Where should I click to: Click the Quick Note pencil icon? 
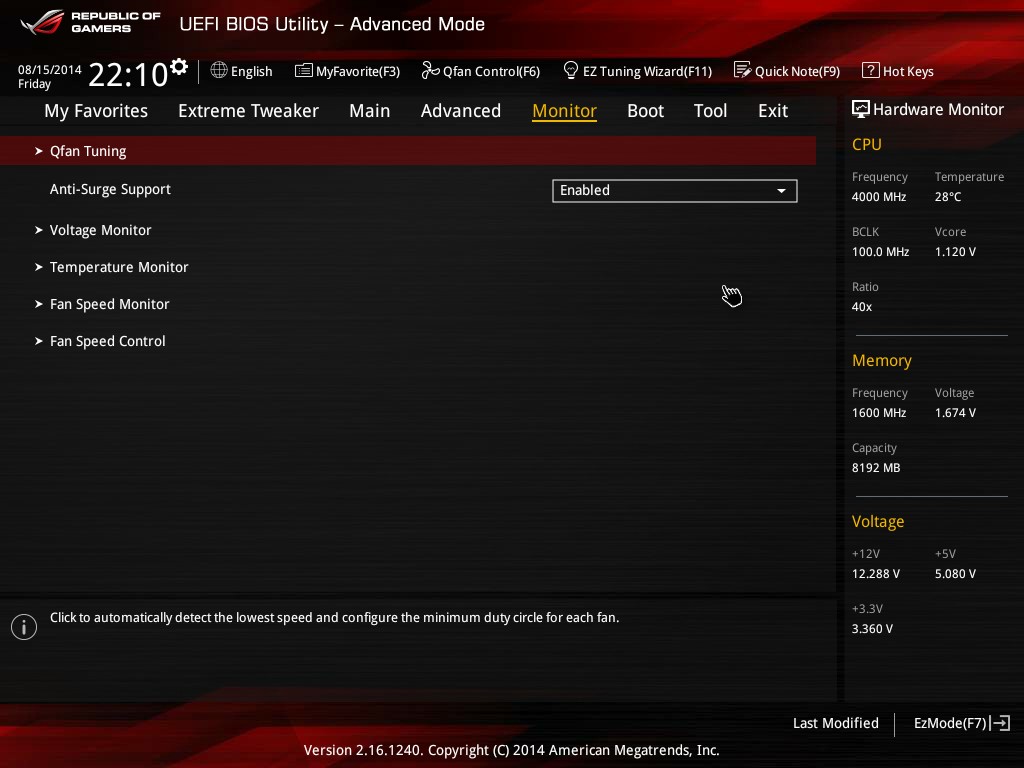click(x=743, y=70)
